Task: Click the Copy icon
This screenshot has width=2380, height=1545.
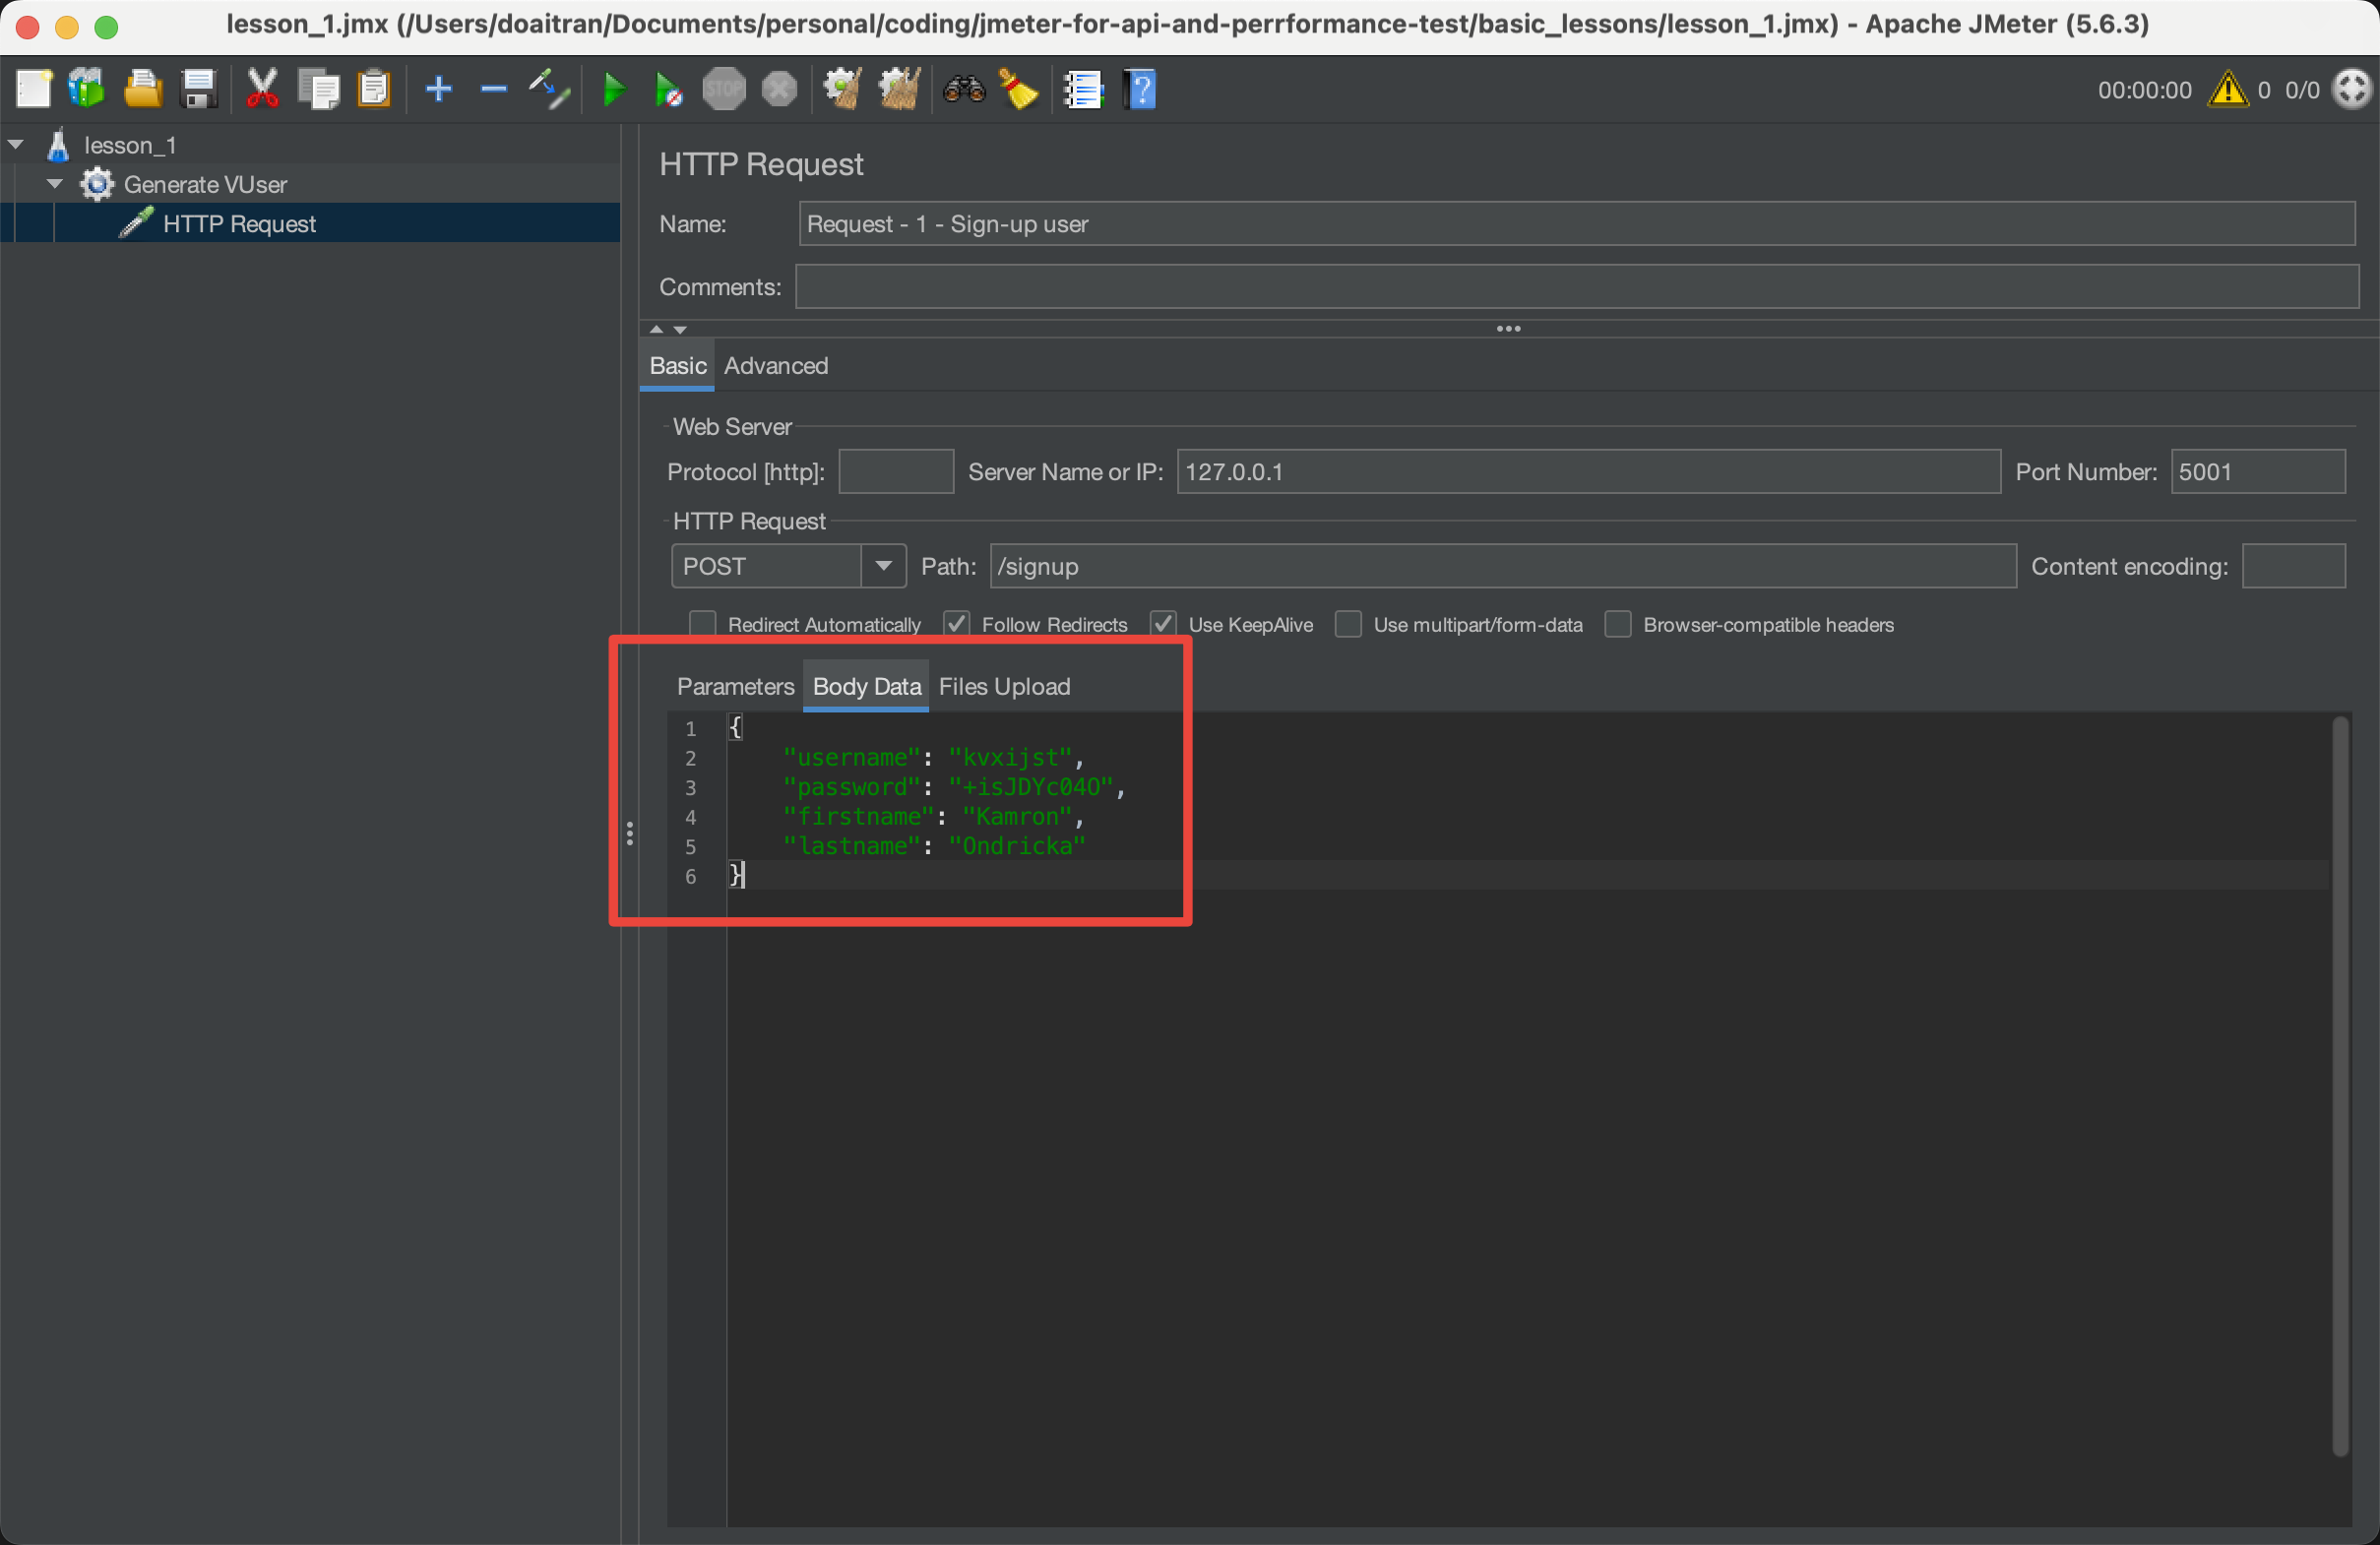Action: (319, 89)
